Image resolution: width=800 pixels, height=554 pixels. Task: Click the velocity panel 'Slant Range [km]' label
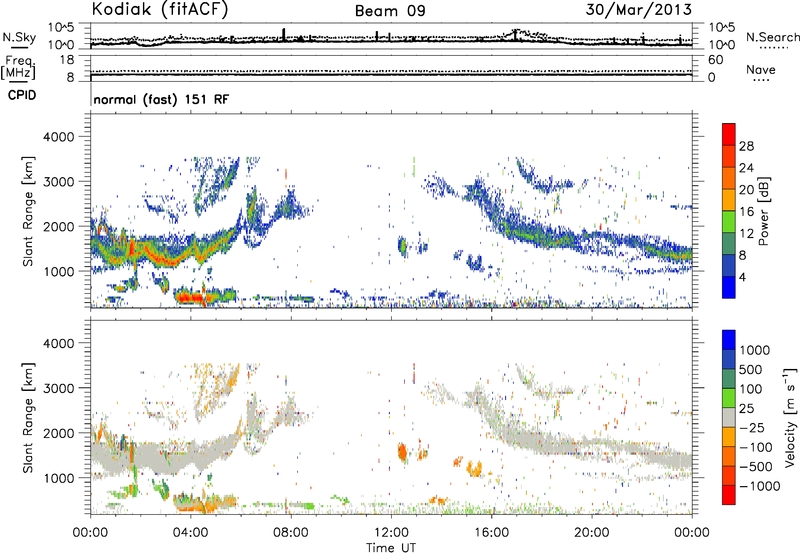(x=29, y=417)
